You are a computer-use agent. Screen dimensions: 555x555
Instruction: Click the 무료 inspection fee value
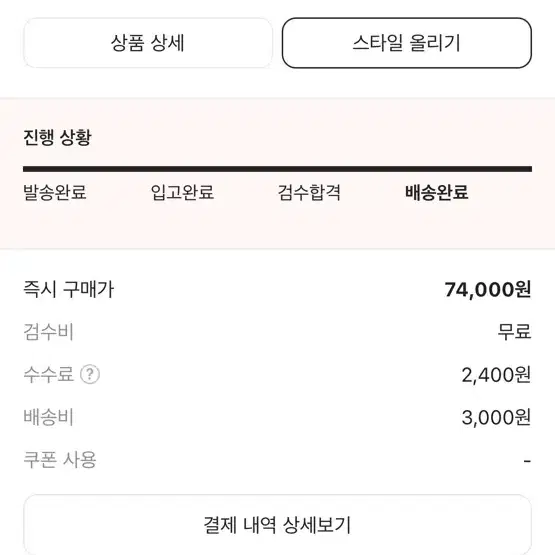coord(514,332)
